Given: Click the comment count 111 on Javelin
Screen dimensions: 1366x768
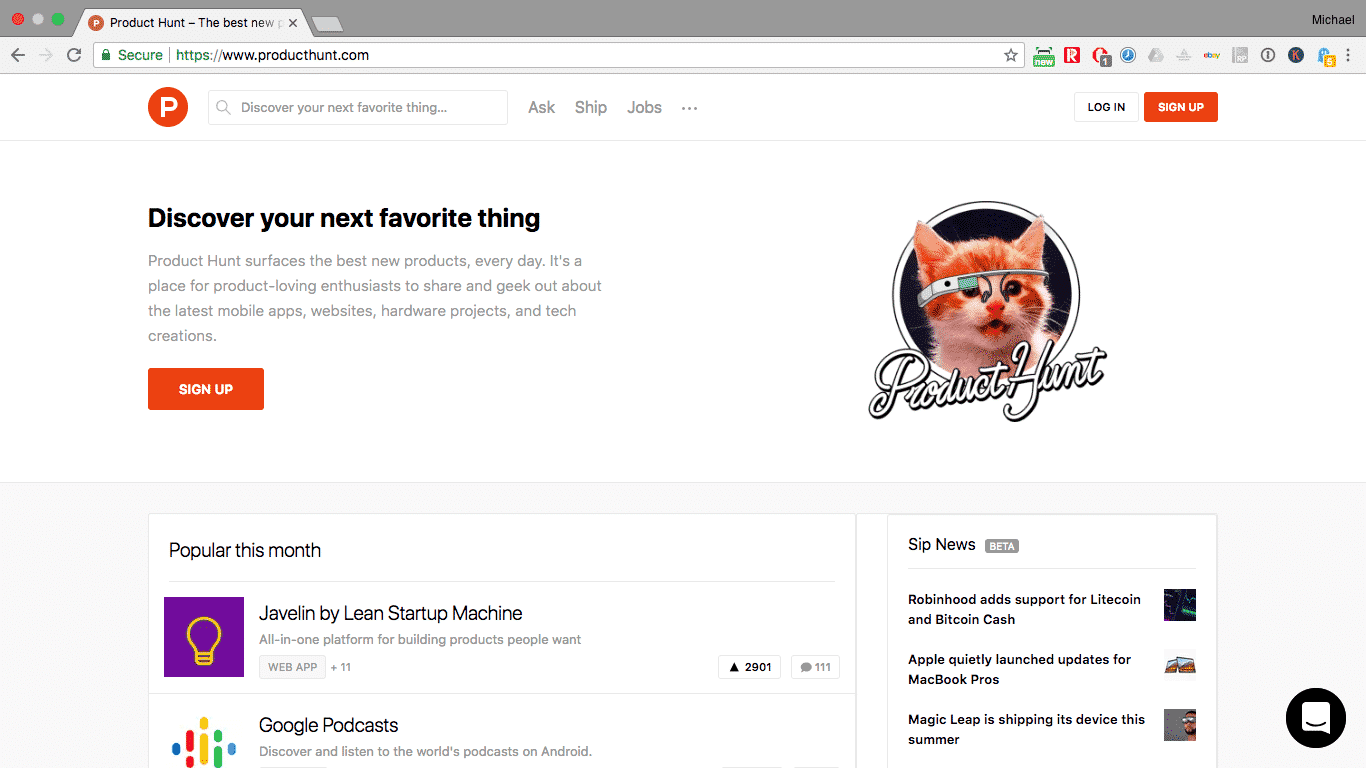Looking at the screenshot, I should (x=815, y=667).
